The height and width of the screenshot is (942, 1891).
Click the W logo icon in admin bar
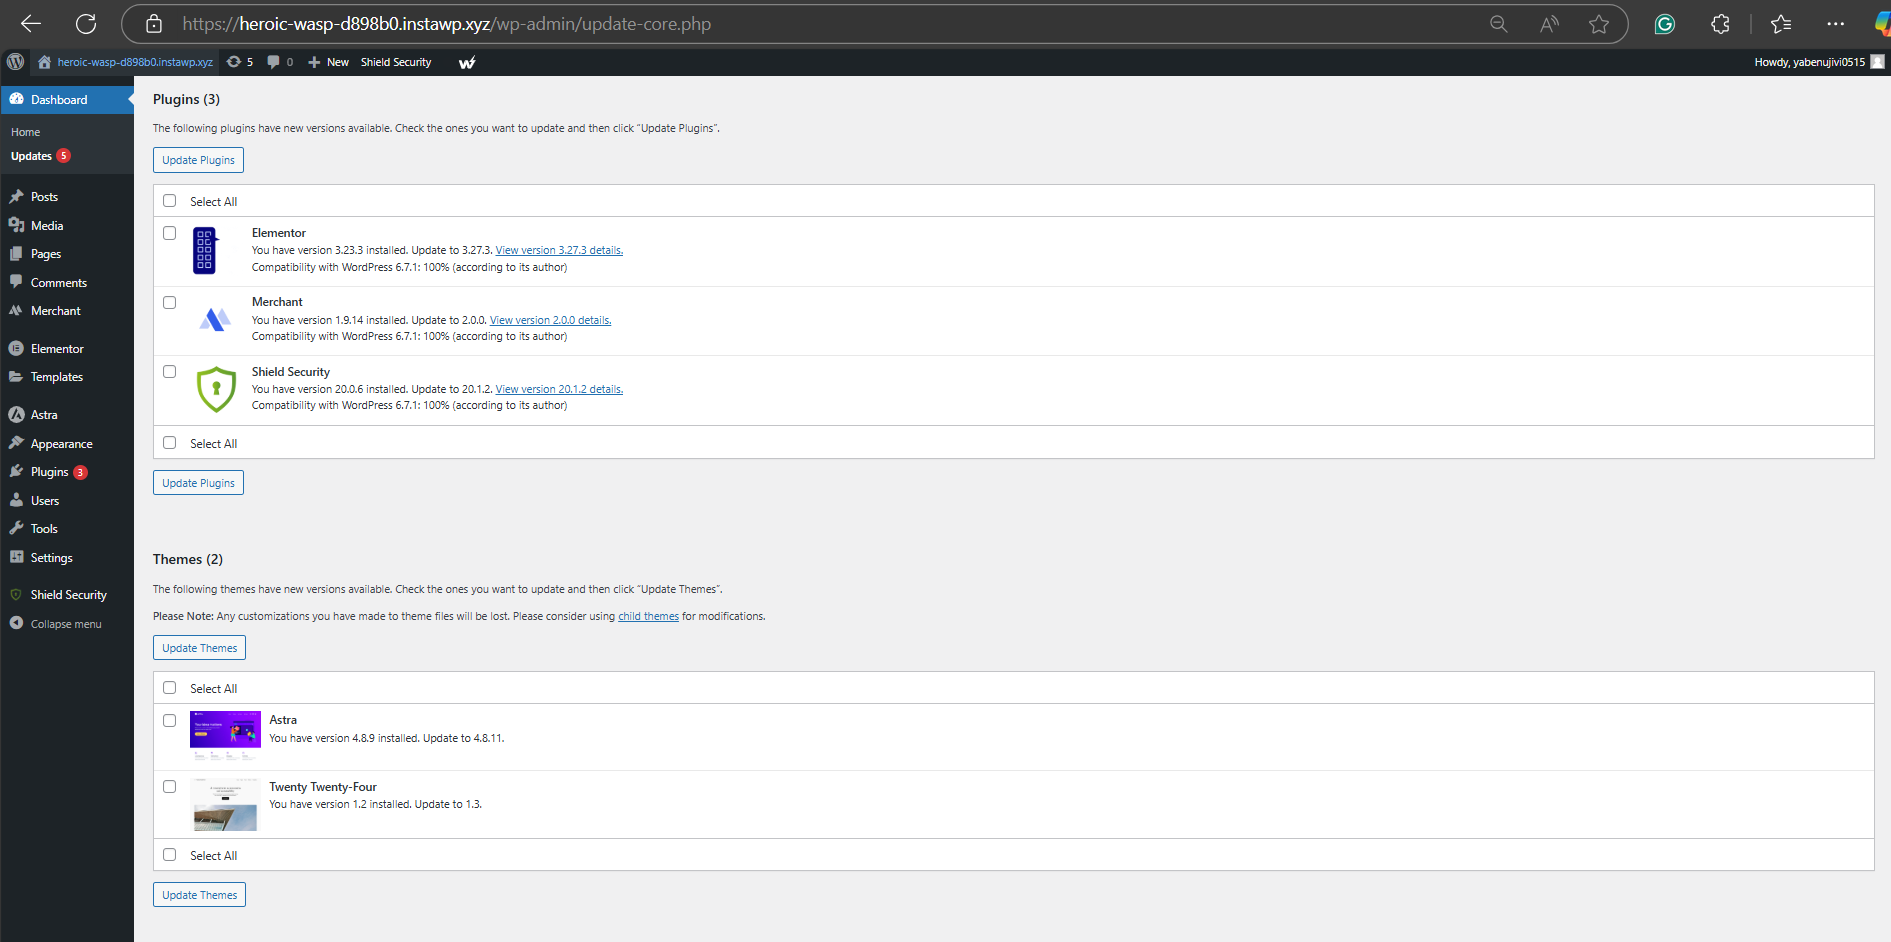coord(467,62)
